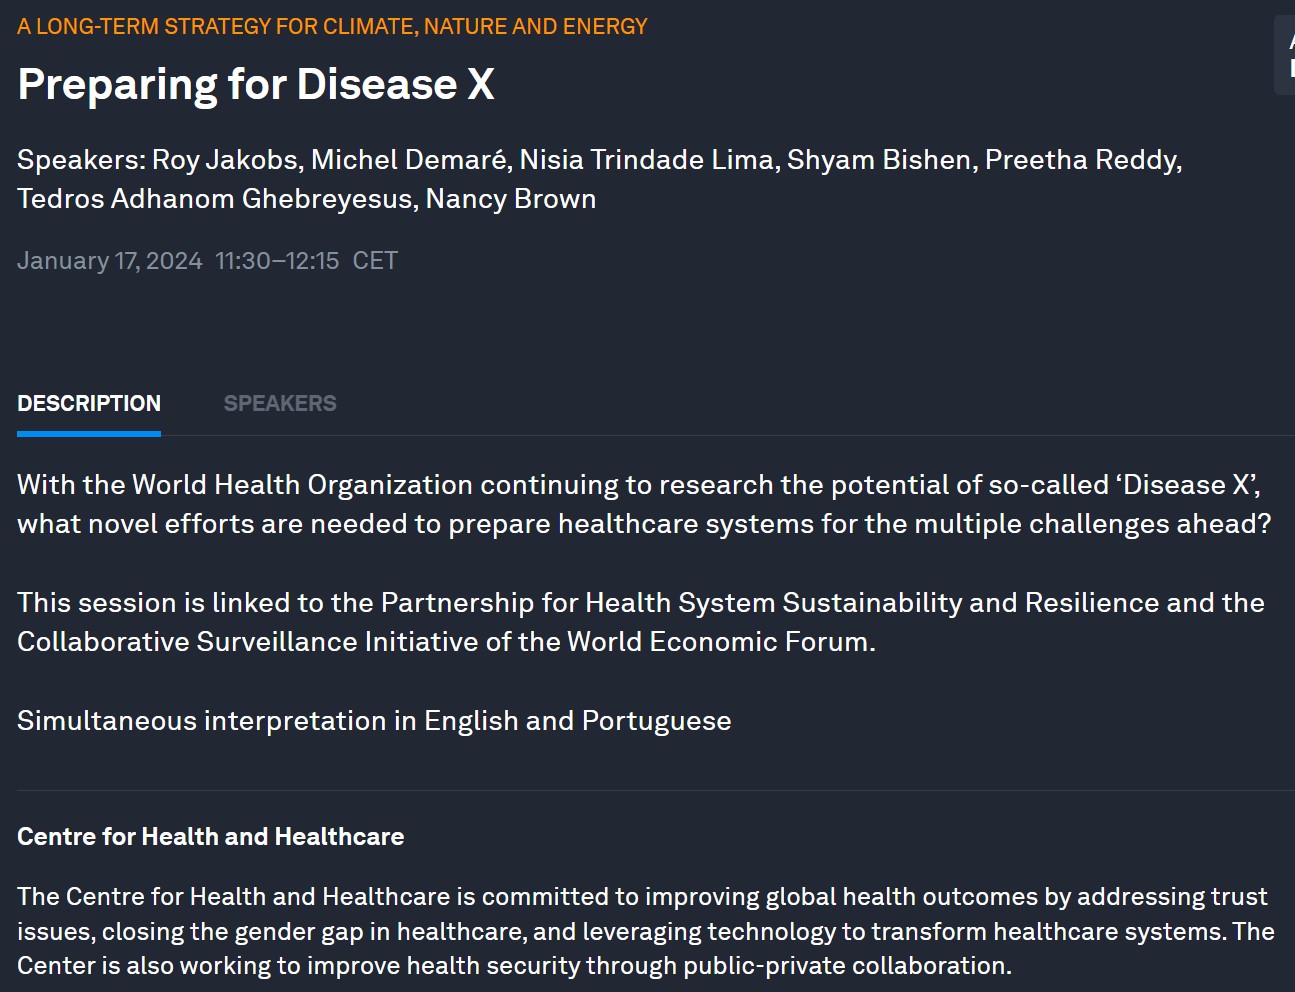Click the session date January 17, 2024
Image resolution: width=1295 pixels, height=992 pixels.
click(x=110, y=261)
